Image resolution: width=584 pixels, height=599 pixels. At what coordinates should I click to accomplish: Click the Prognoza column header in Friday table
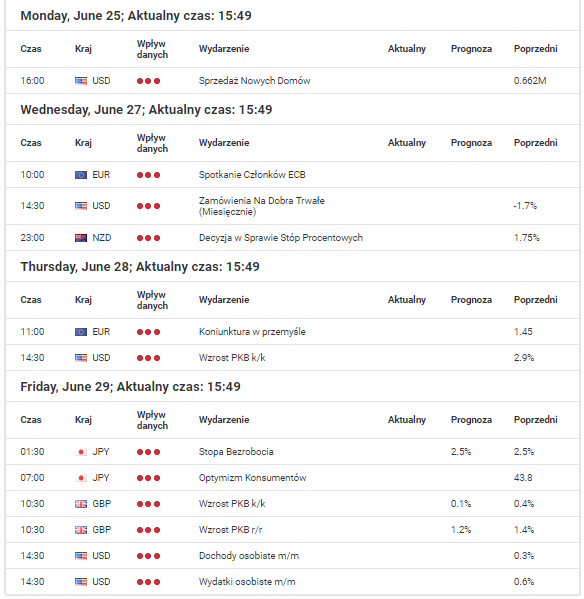tap(471, 419)
